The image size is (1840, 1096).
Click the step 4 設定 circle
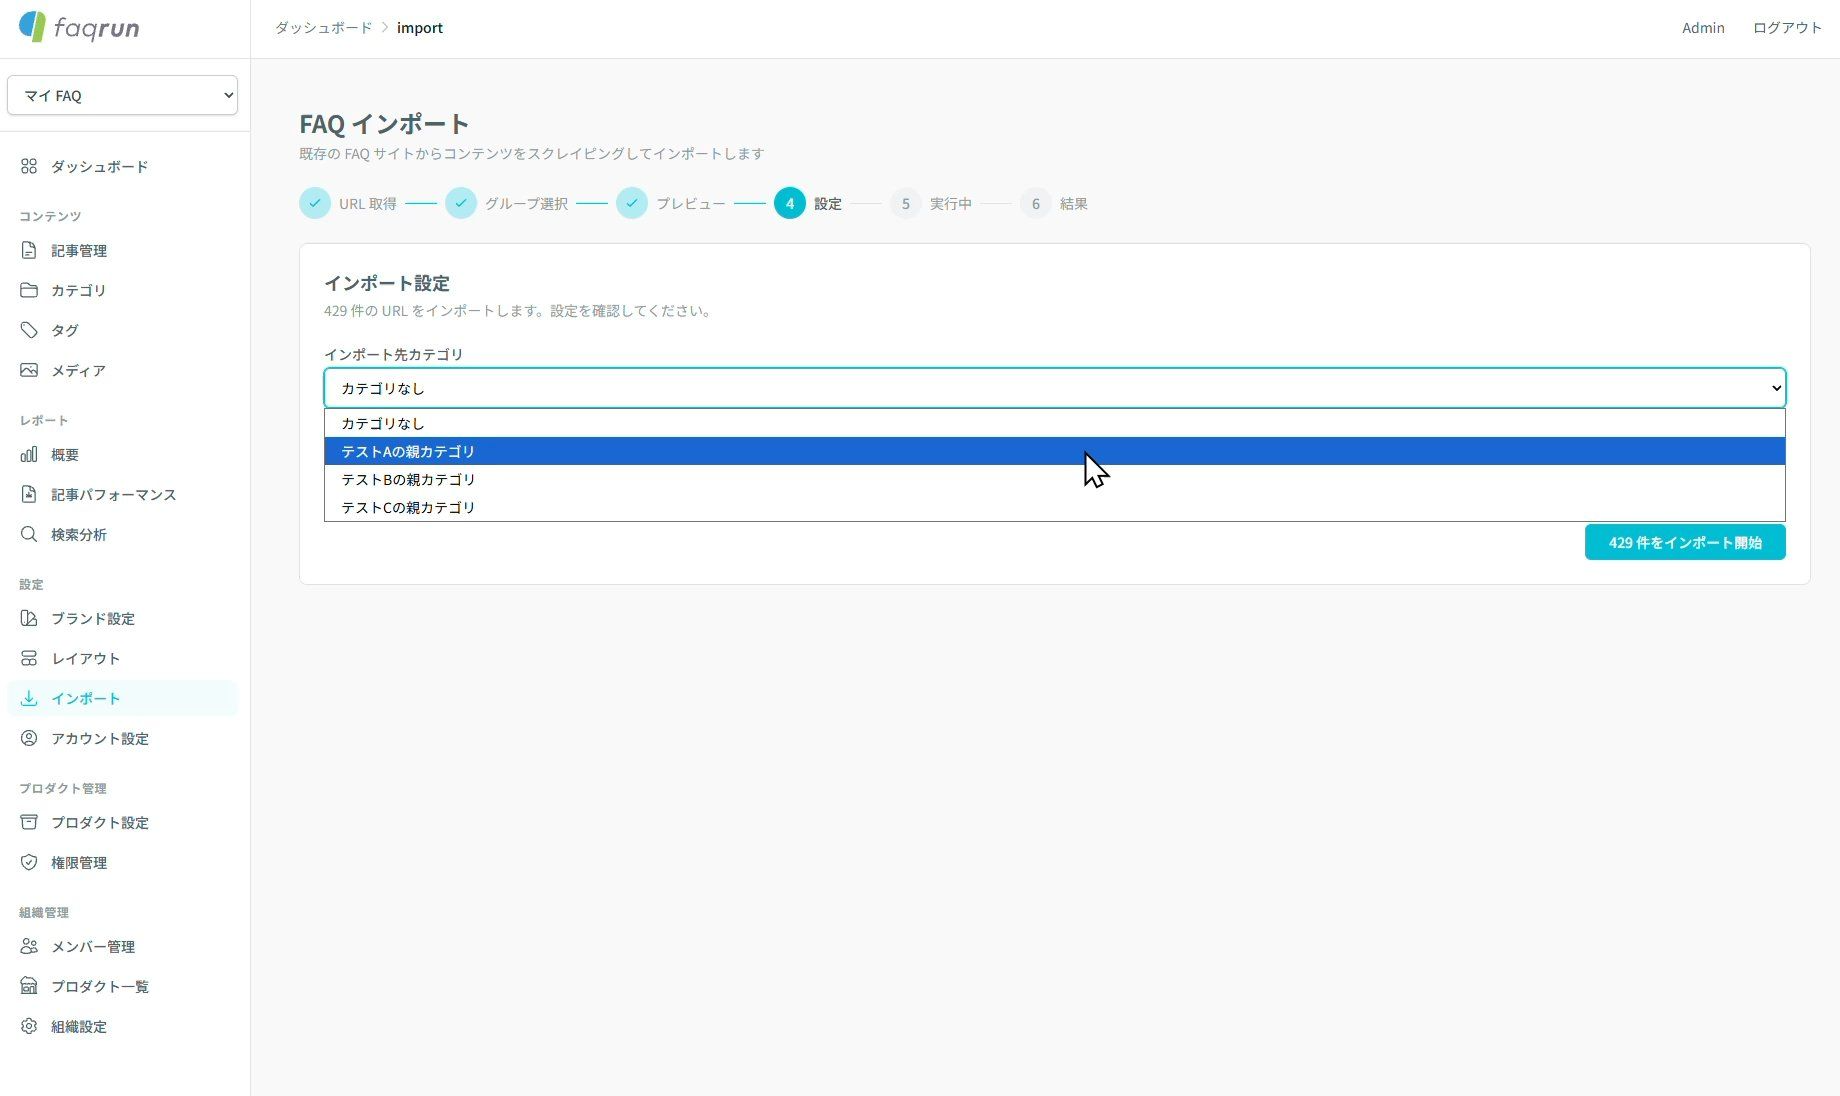(x=790, y=203)
